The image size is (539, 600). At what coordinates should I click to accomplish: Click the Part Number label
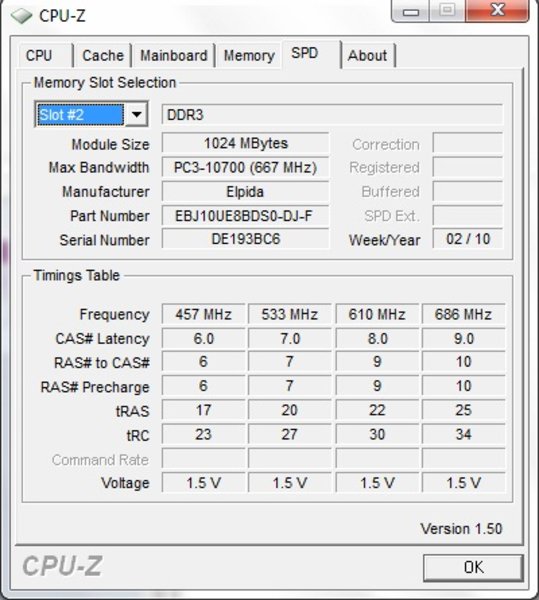click(109, 216)
